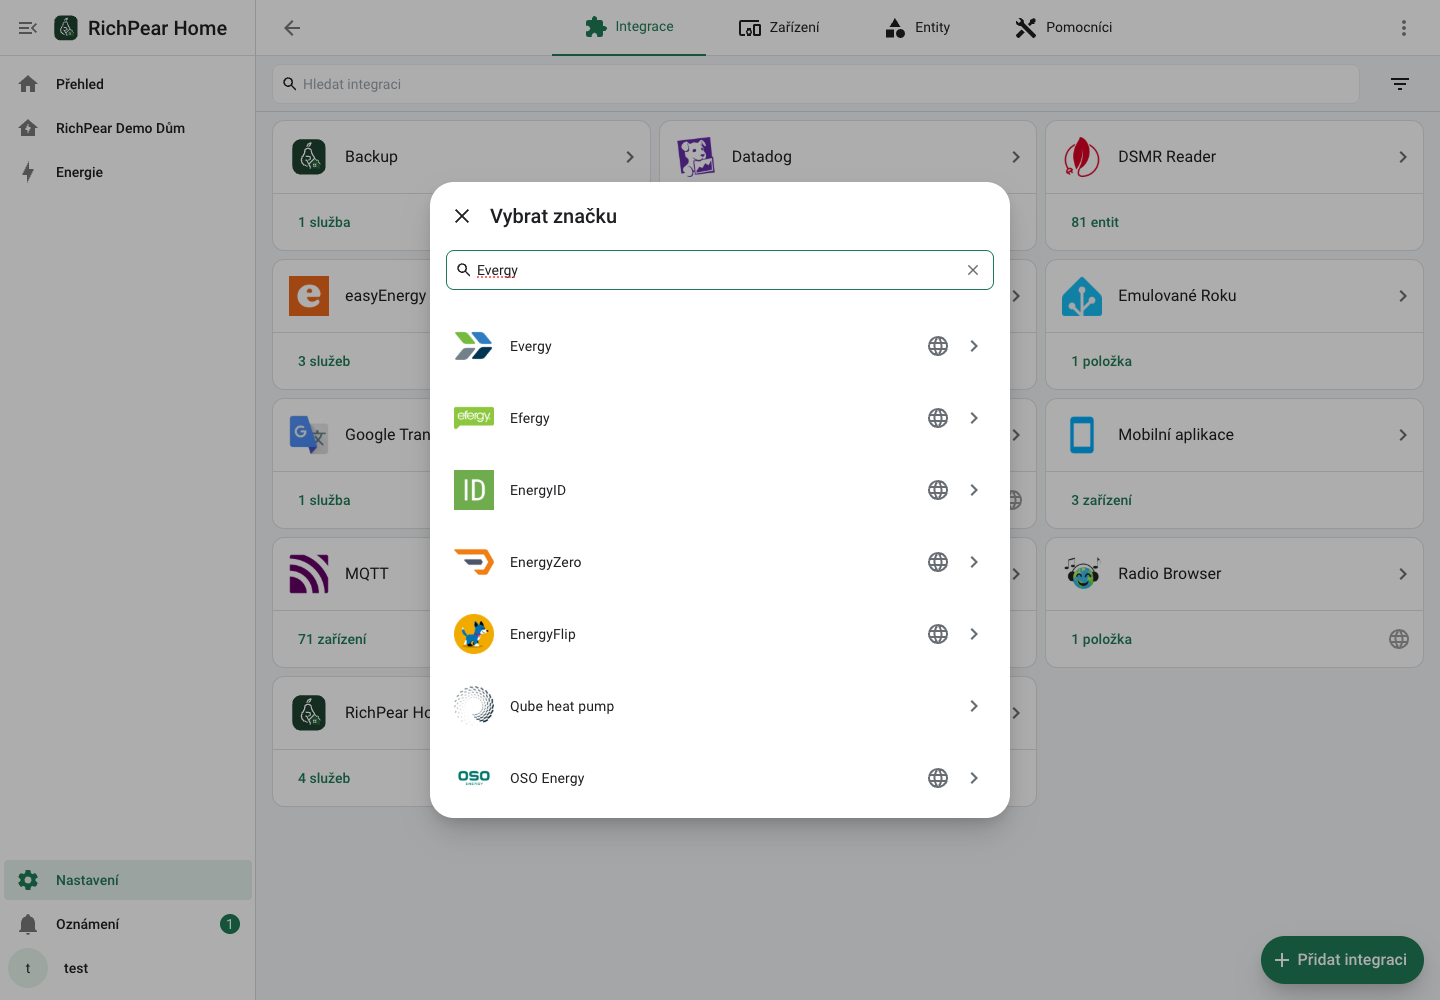Screen dimensions: 1440x1000
Task: Expand the Qube heat pump row chevron
Action: click(974, 706)
